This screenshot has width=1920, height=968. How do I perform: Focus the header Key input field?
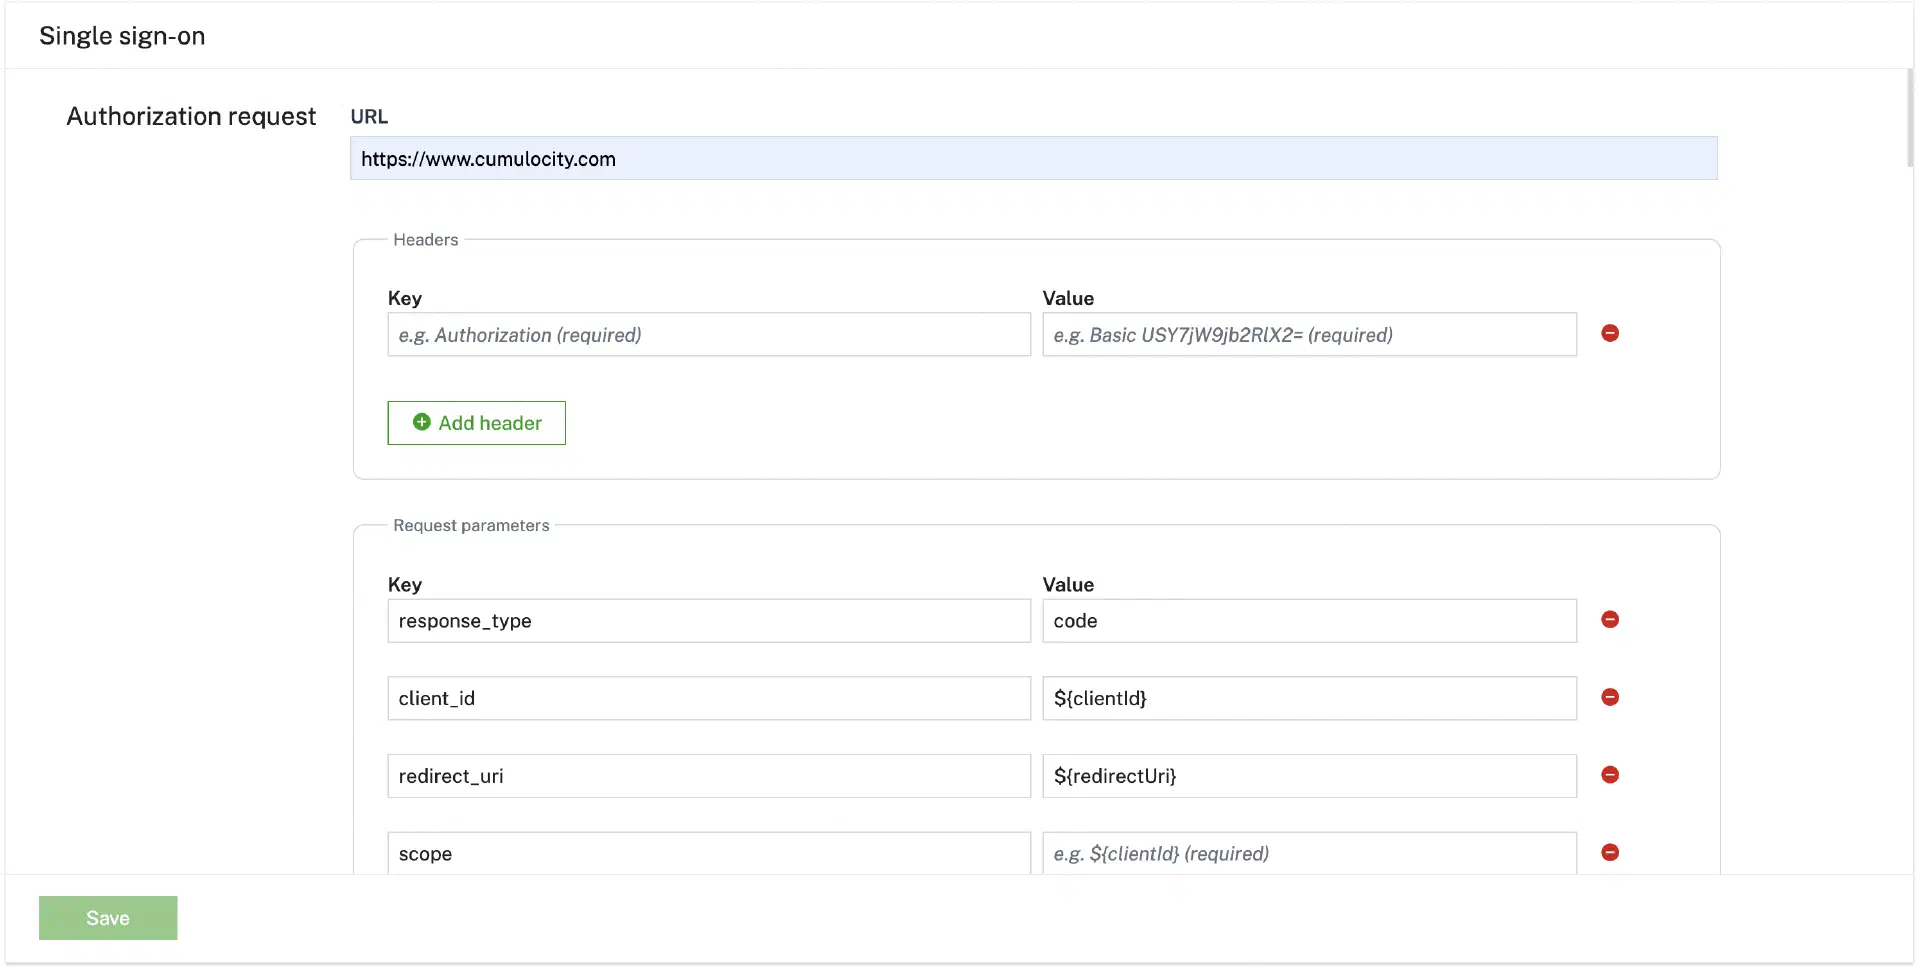click(x=708, y=335)
